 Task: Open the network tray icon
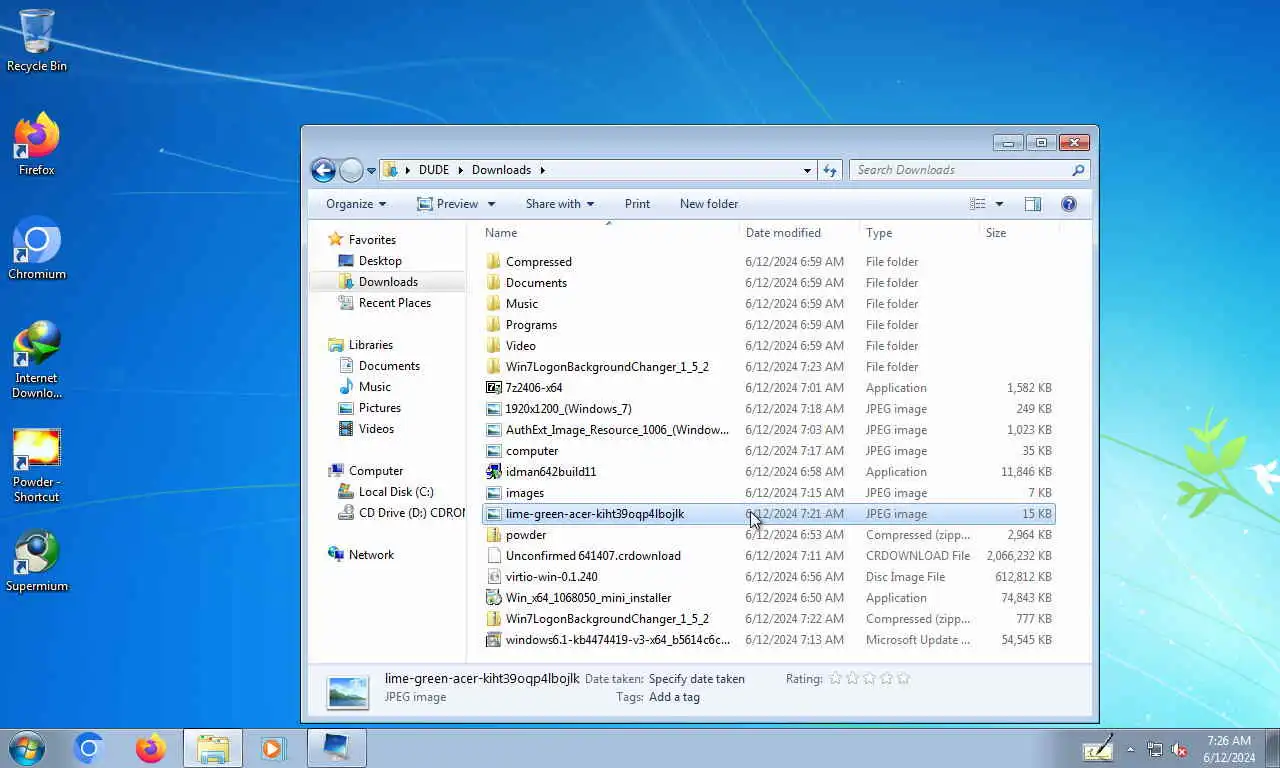pos(1155,749)
